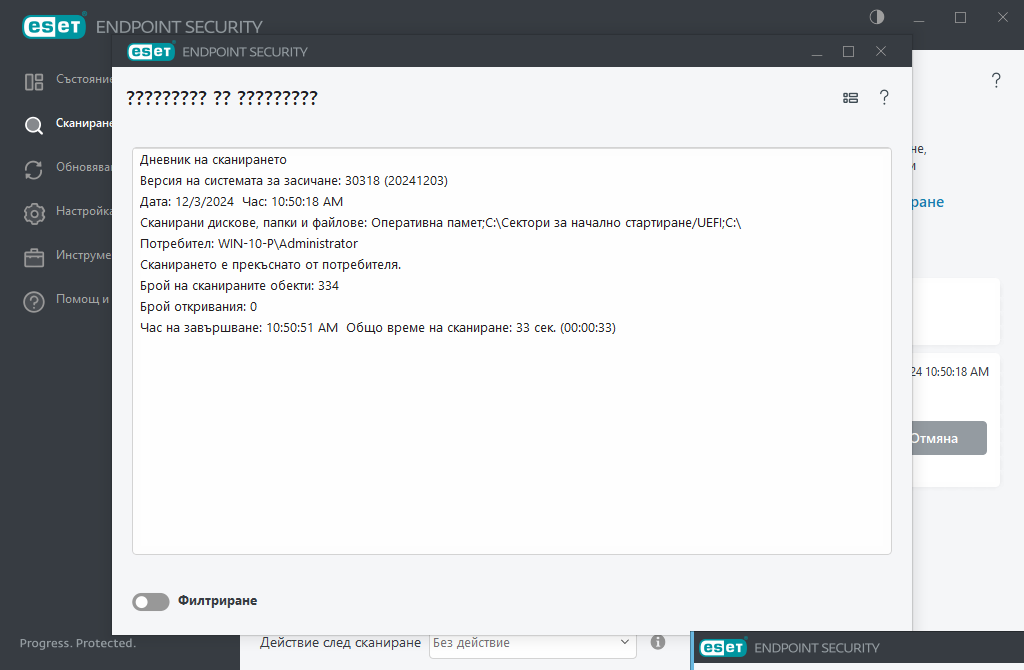Viewport: 1024px width, 670px height.
Task: Click the Инструменти briefcase icon
Action: pyautogui.click(x=34, y=258)
